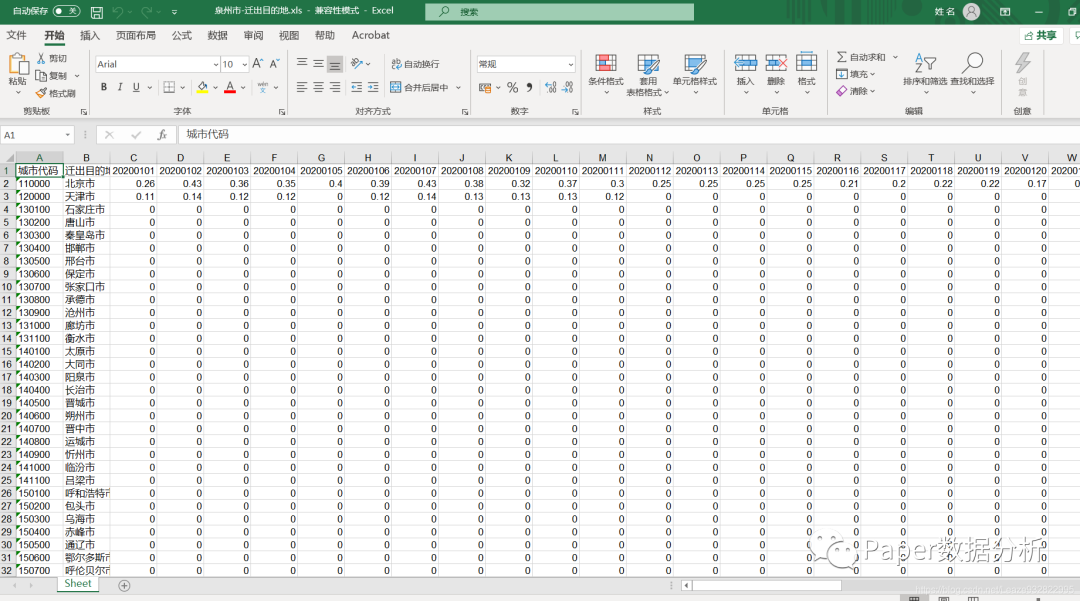
Task: Open the File (文件) tab
Action: [x=17, y=35]
